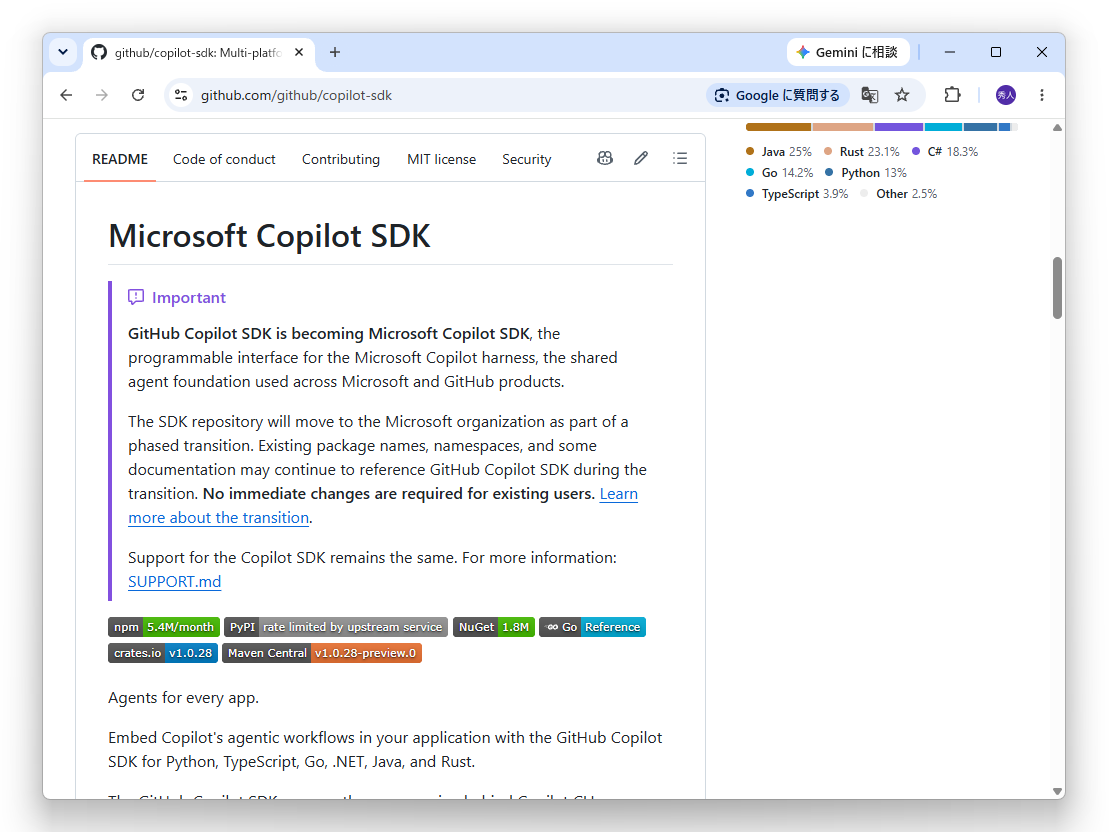
Task: Open the Contributing tab
Action: click(341, 159)
